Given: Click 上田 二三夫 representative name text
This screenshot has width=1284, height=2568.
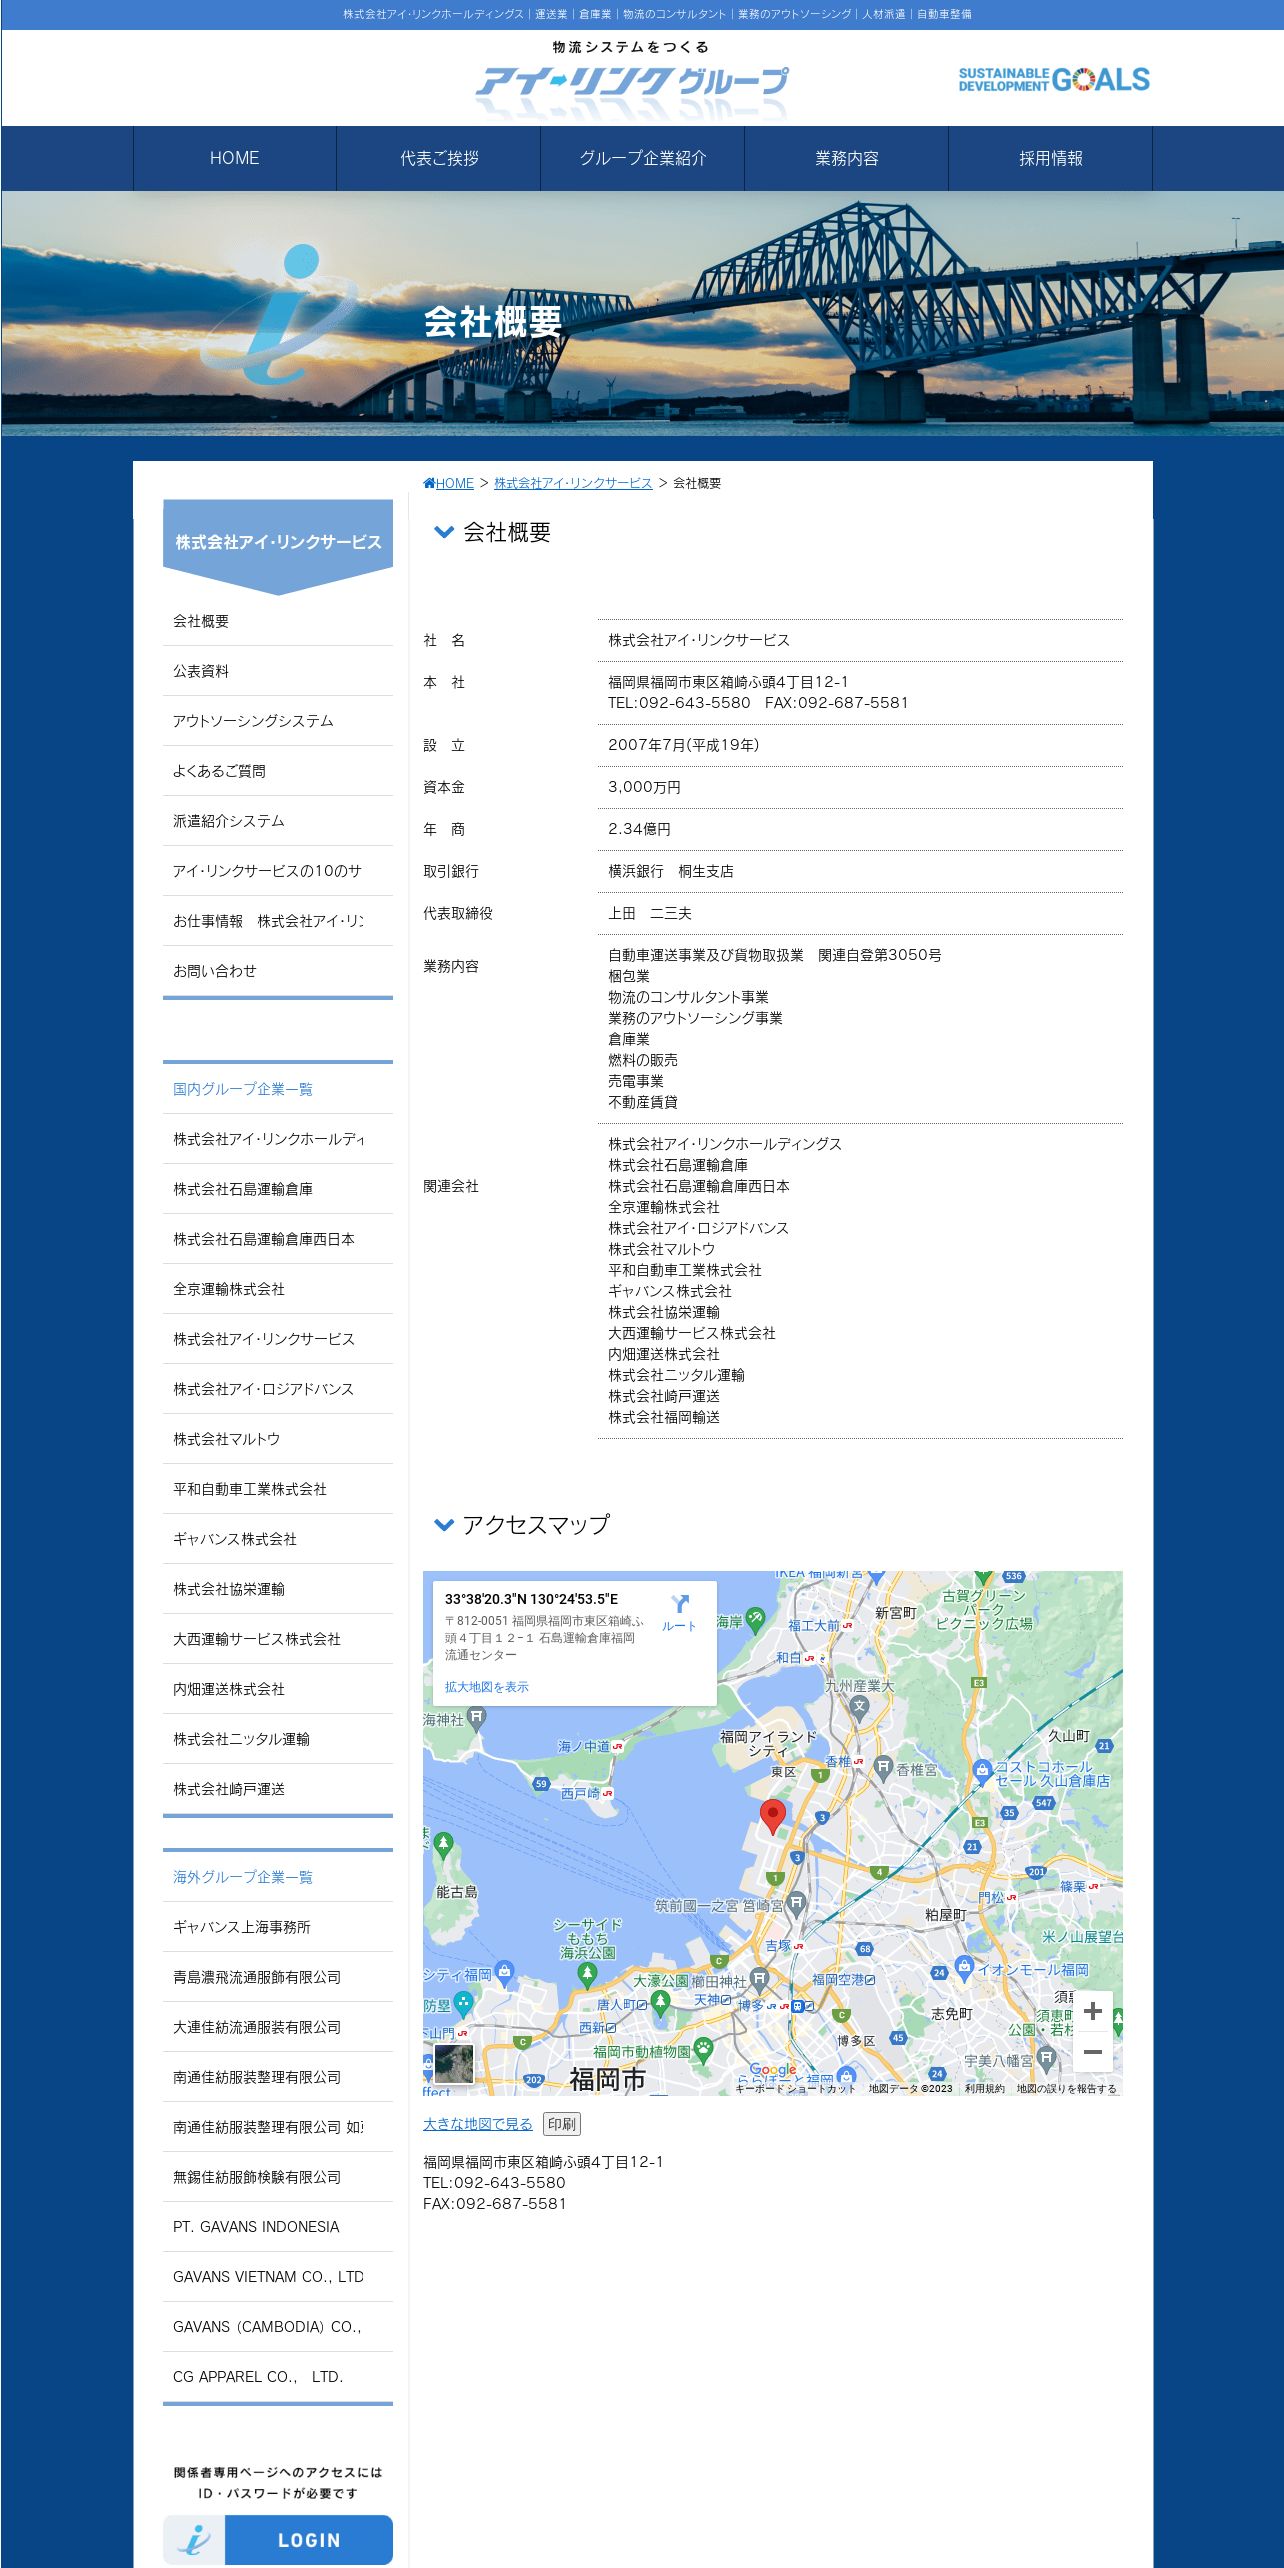Looking at the screenshot, I should (650, 913).
